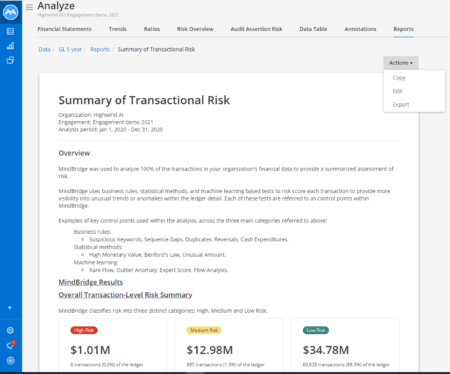Screen dimensions: 450x374
Task: Click the Engagement demo 2021 line
Action: [x=106, y=122]
